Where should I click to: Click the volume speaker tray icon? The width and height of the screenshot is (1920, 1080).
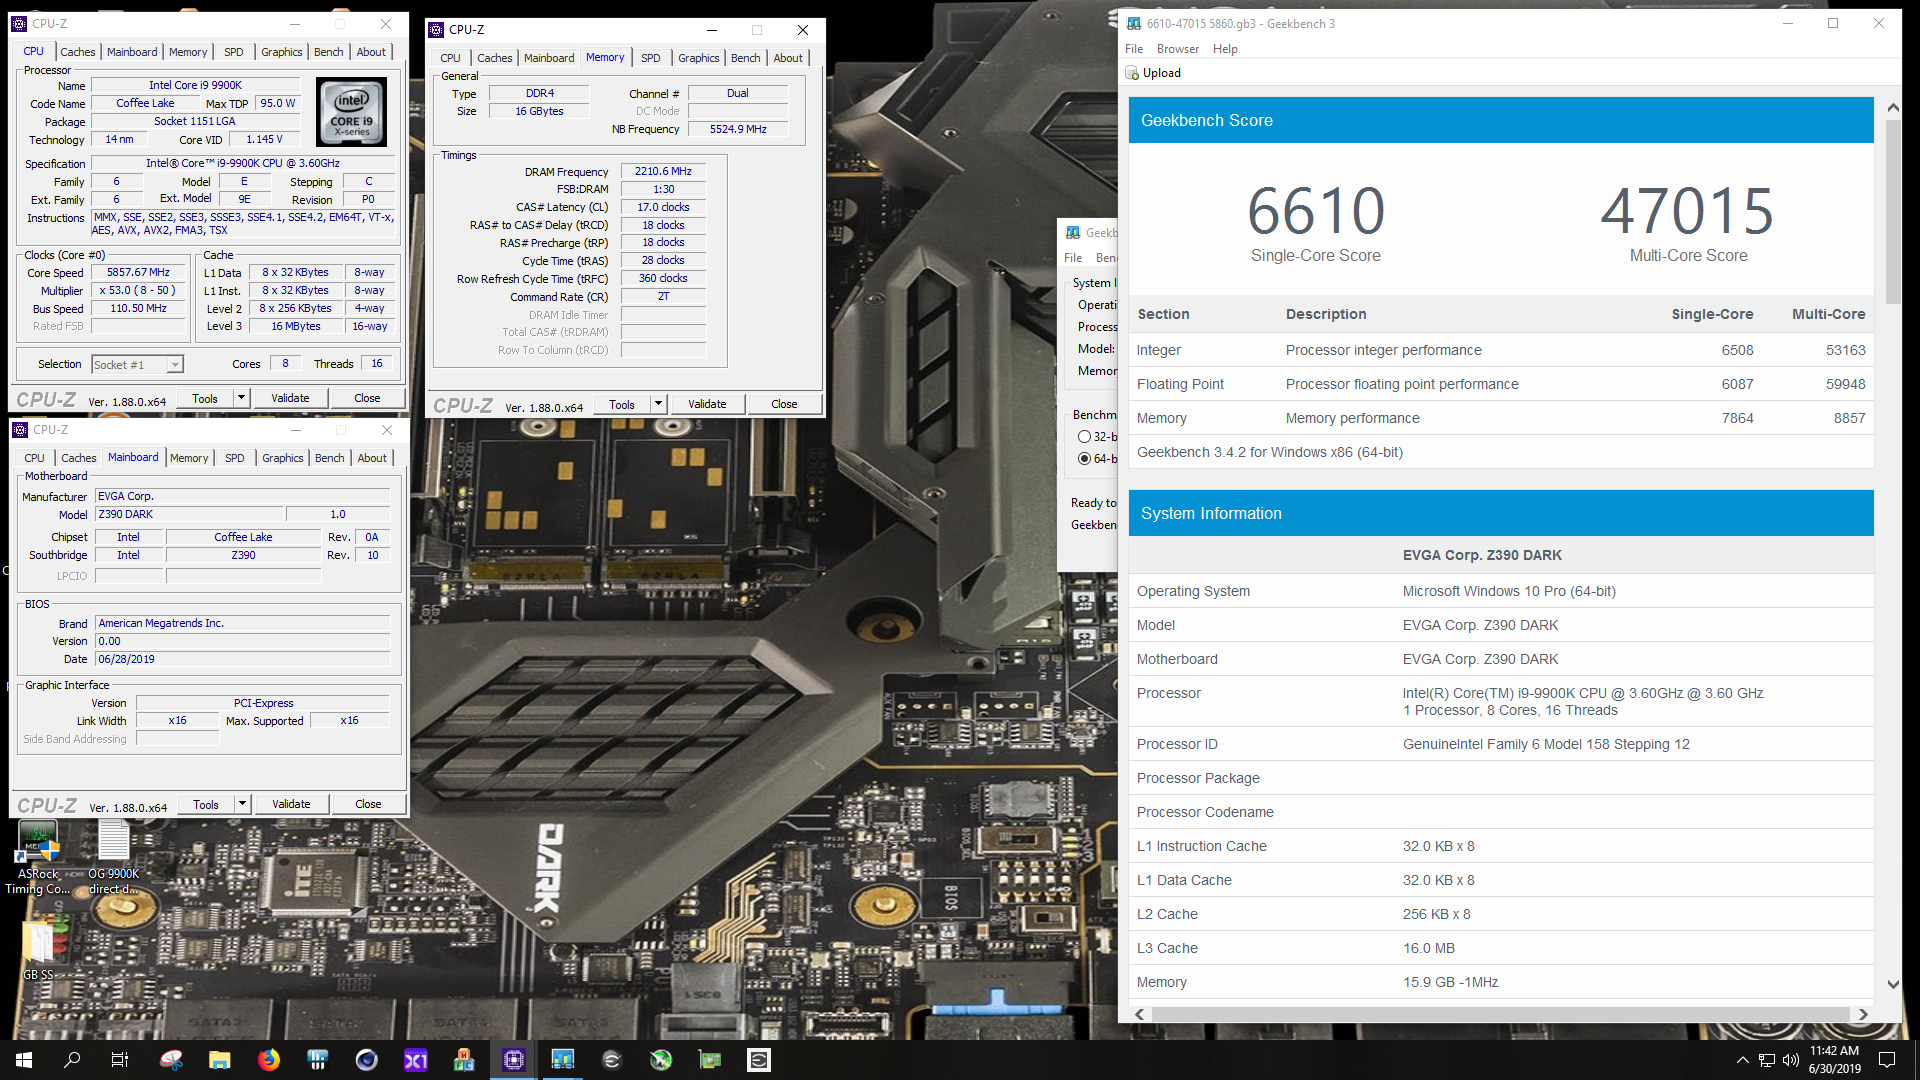(1791, 1060)
